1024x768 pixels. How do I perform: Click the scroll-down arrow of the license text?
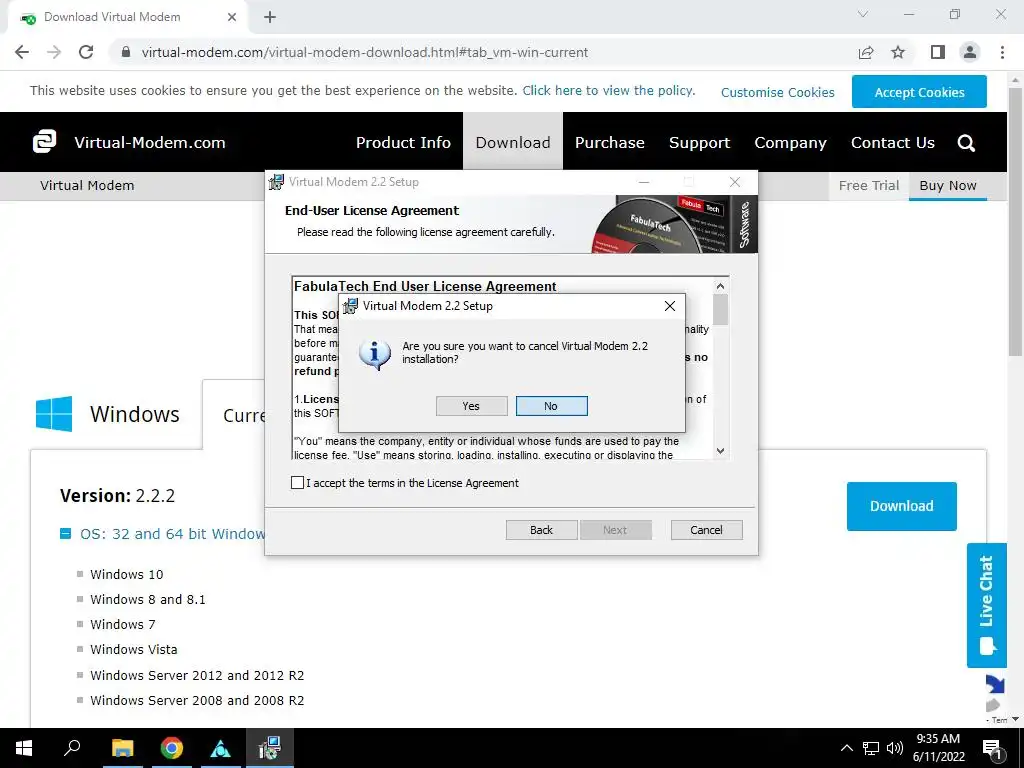[720, 450]
